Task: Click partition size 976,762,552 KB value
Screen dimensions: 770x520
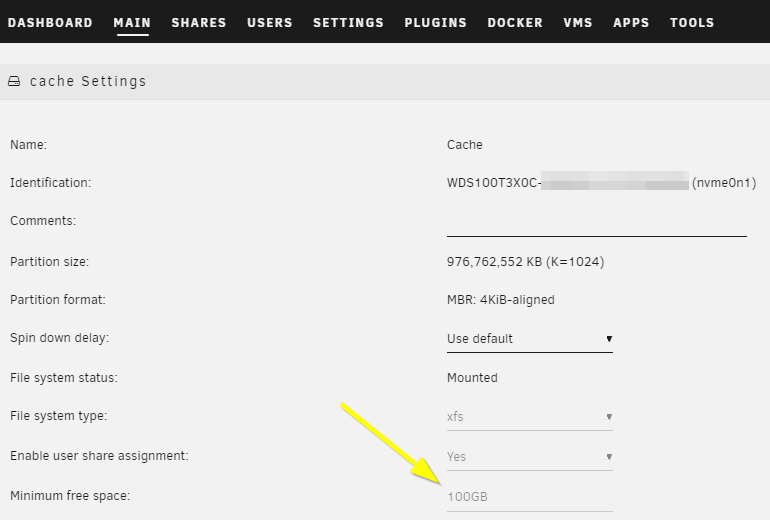Action: [525, 262]
